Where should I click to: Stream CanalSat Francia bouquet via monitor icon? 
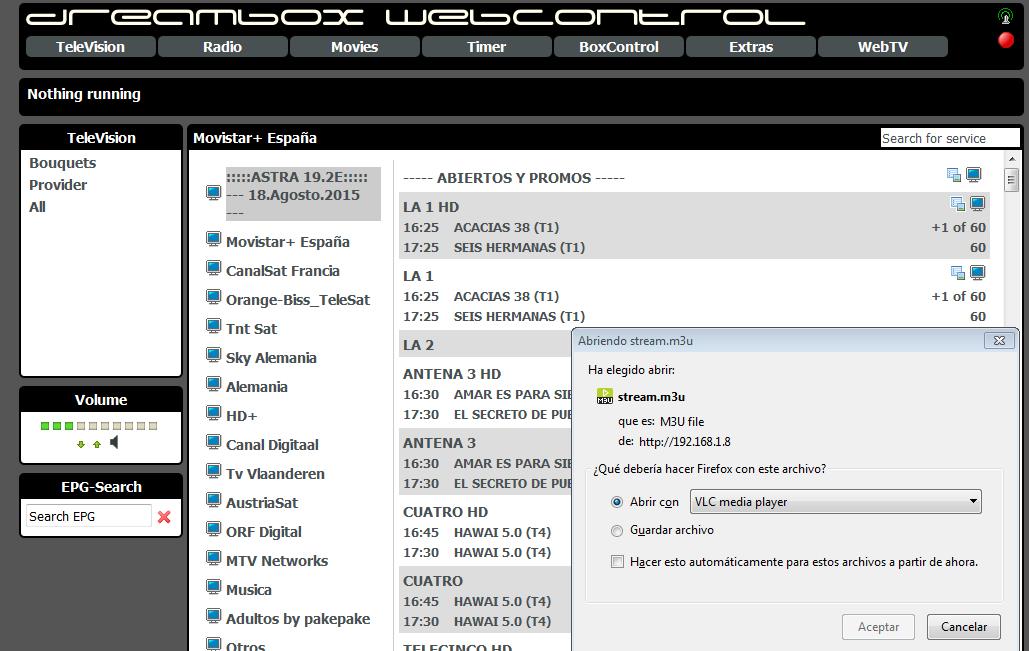click(213, 268)
